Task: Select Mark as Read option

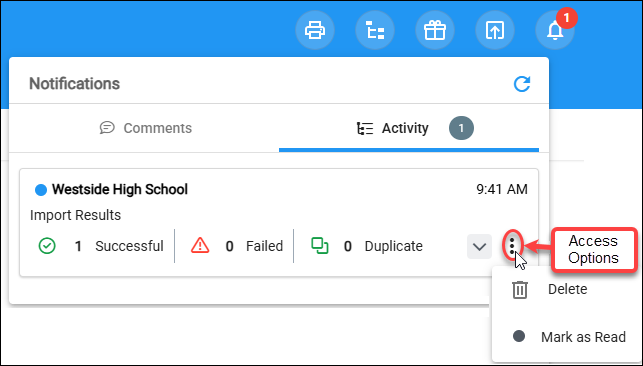Action: tap(569, 337)
